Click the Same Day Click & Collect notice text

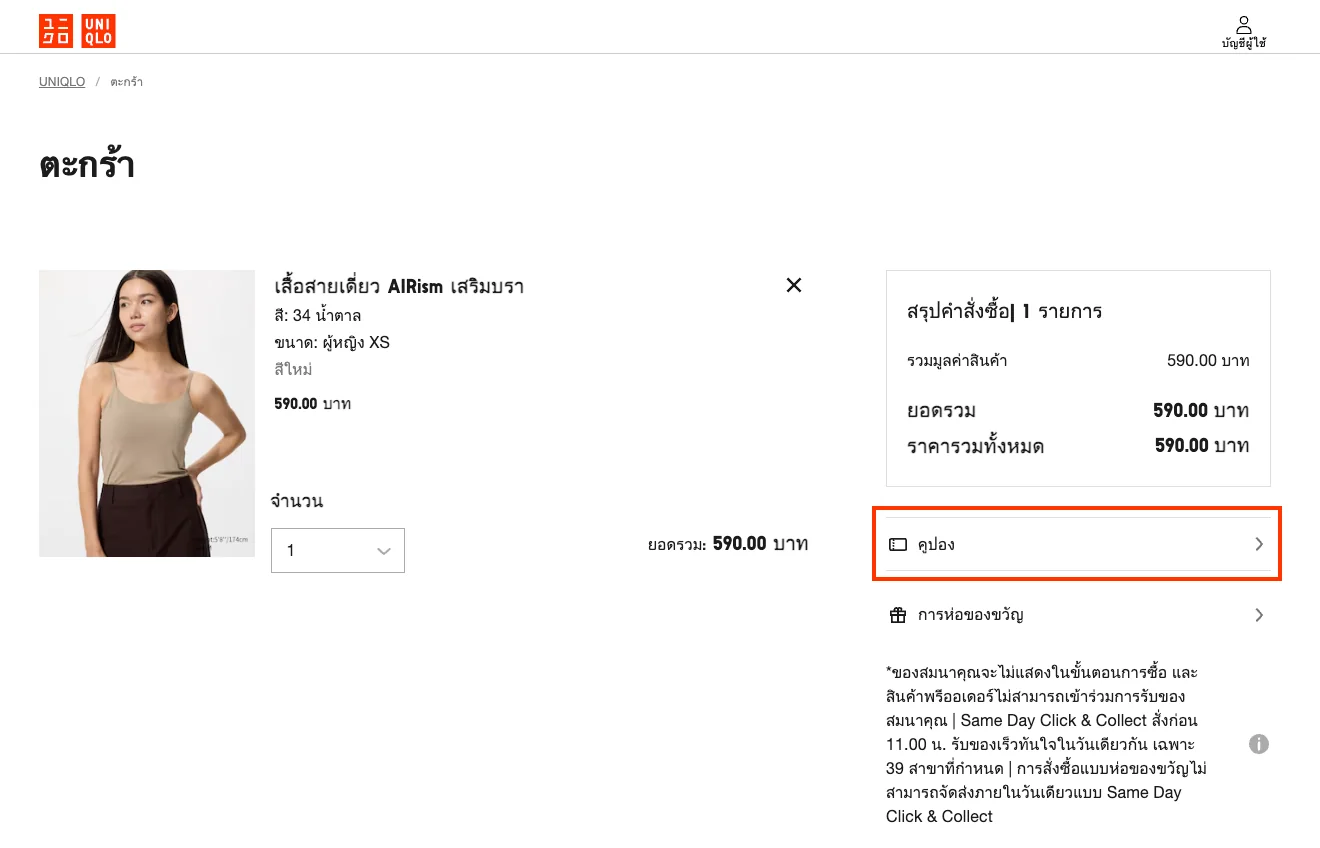1046,744
